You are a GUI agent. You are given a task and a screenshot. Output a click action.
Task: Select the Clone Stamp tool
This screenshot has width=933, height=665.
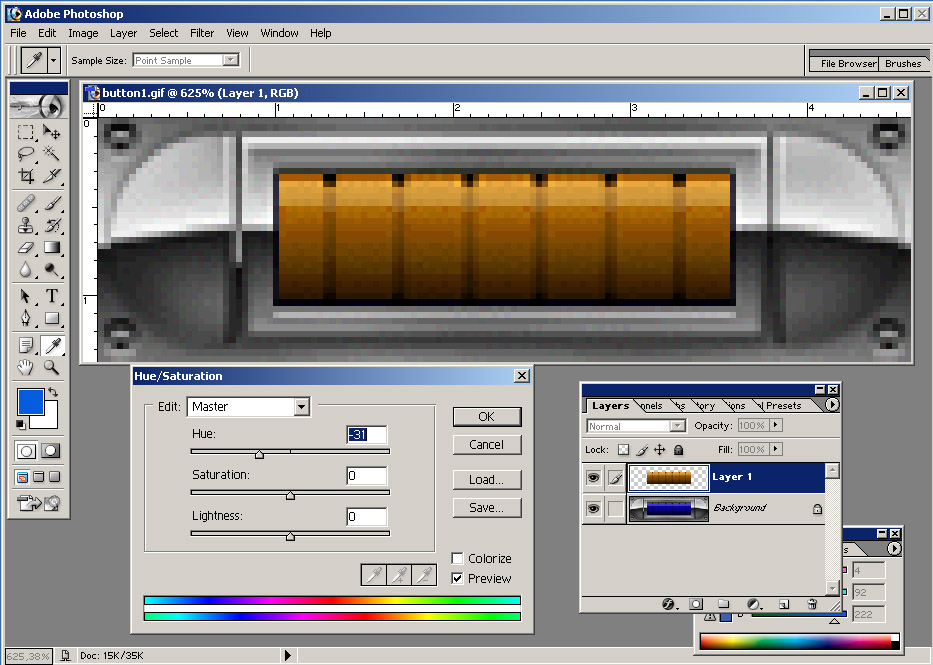click(x=26, y=226)
